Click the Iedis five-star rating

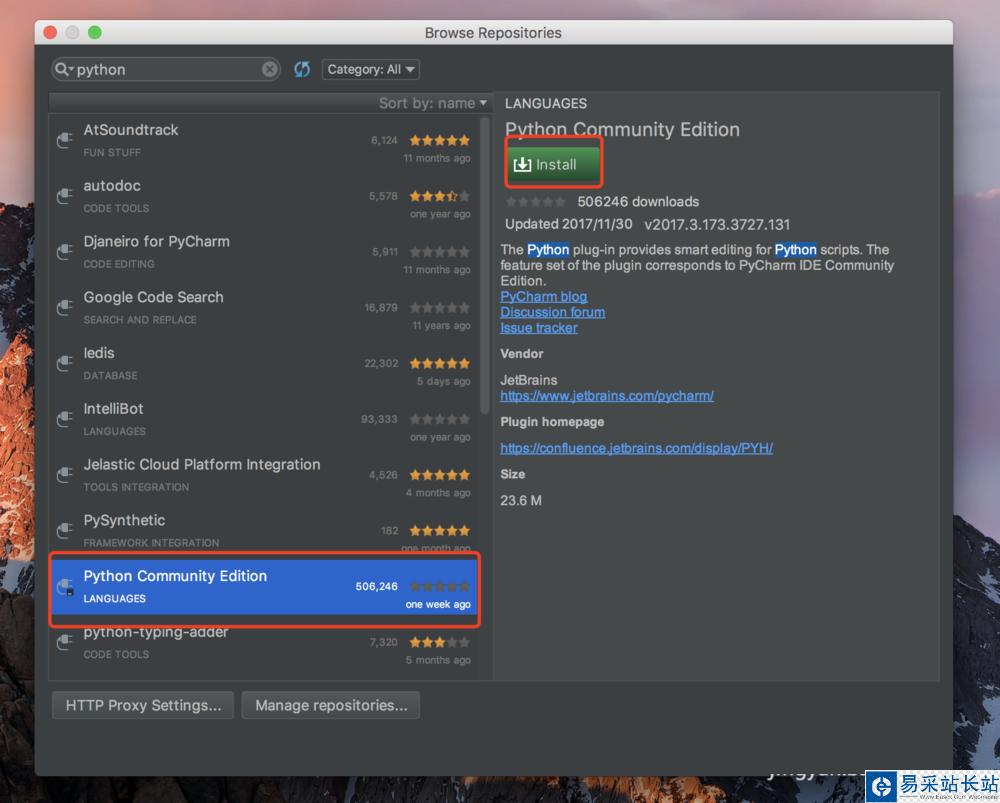click(439, 363)
